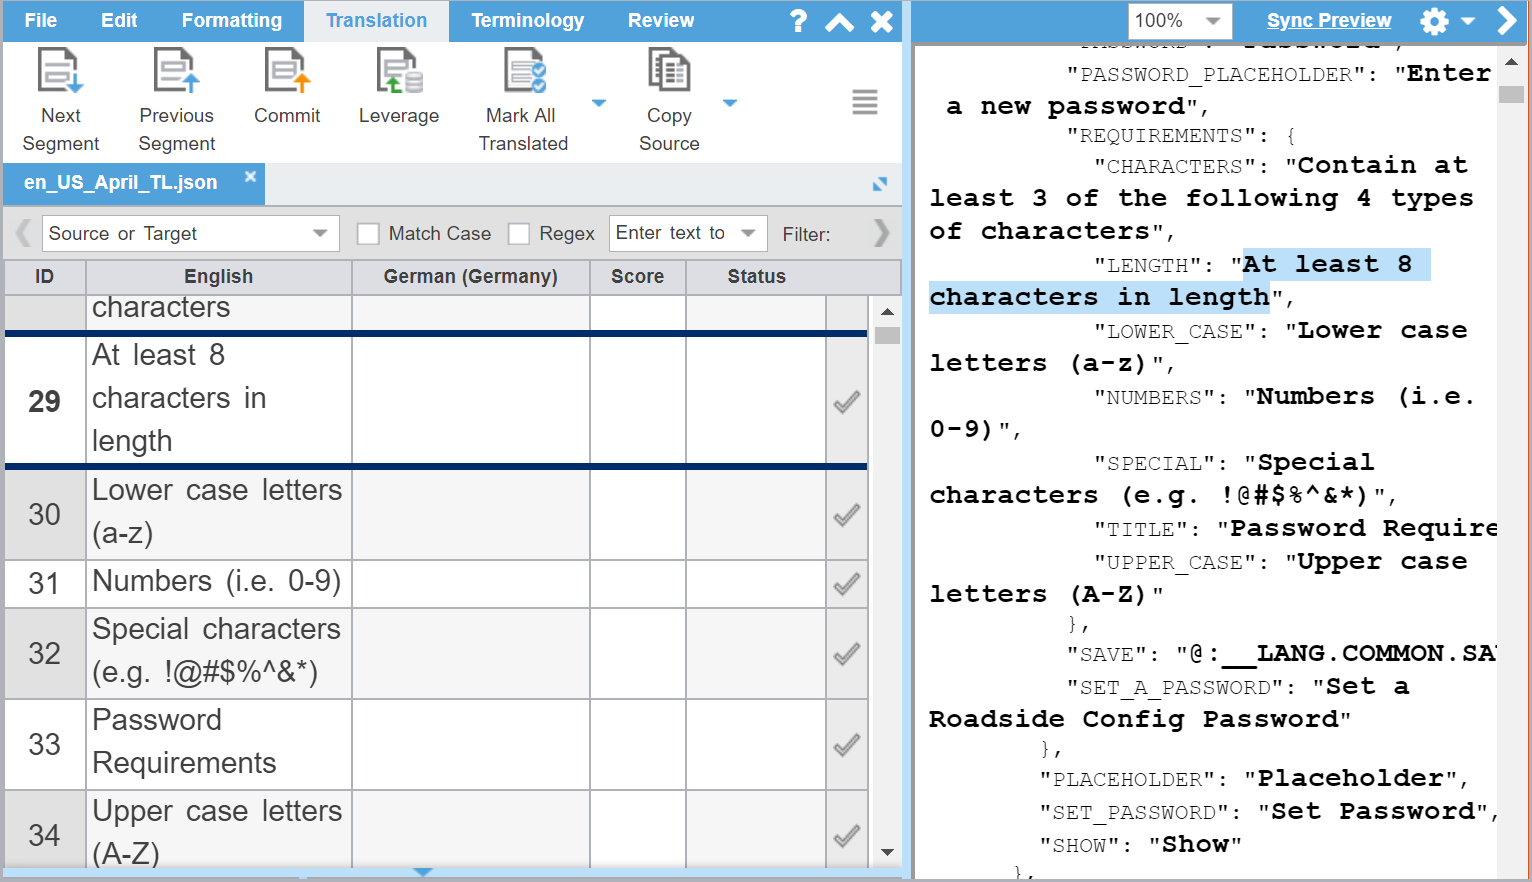Image resolution: width=1532 pixels, height=882 pixels.
Task: Close the en_US_April_TL.json file tab
Action: [x=250, y=177]
